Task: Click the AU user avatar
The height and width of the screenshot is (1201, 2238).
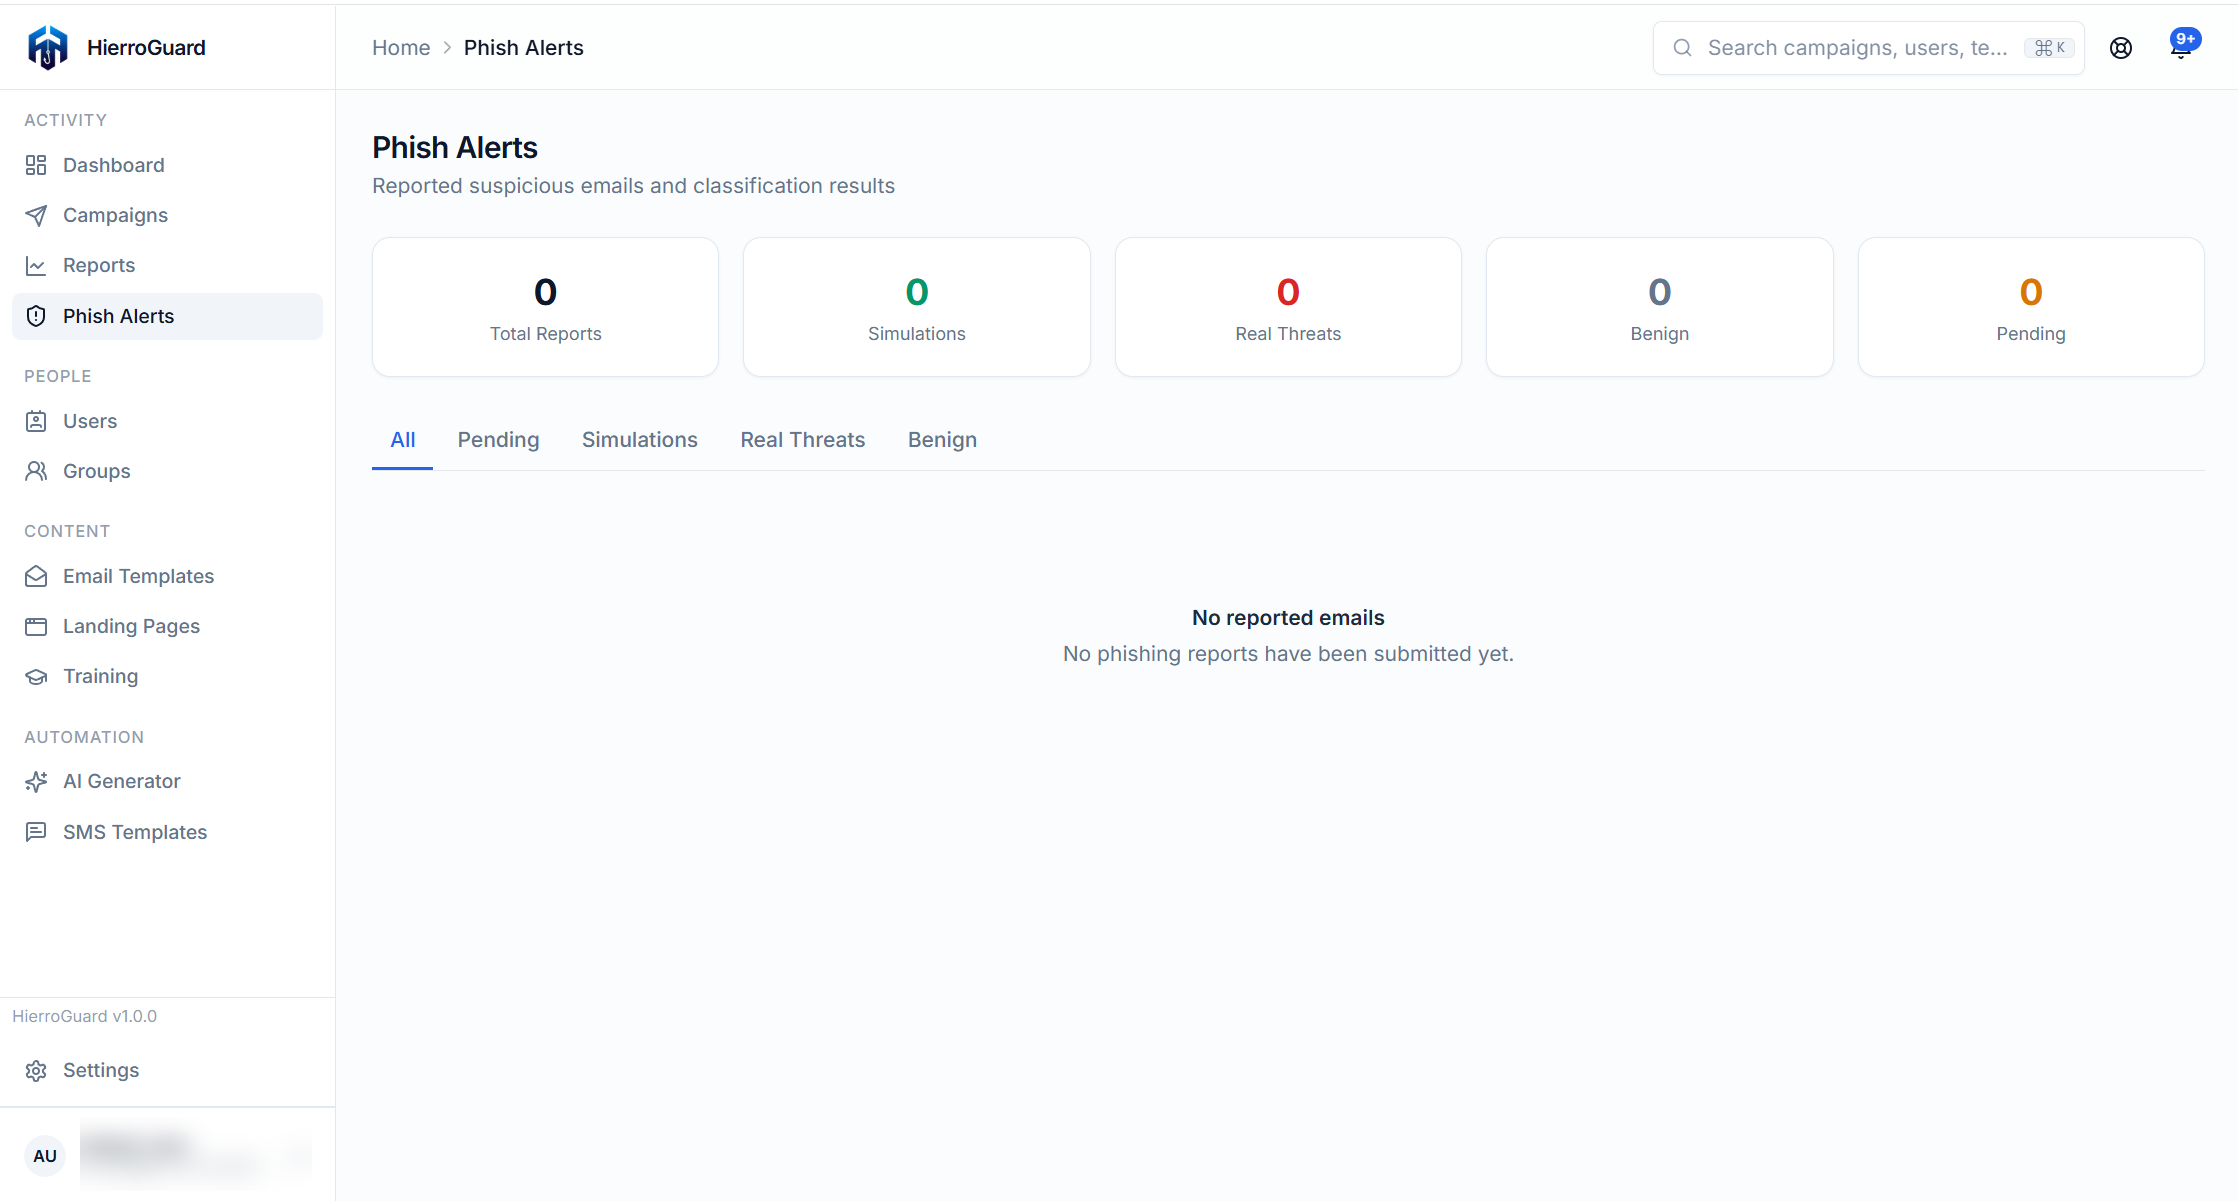Action: tap(45, 1156)
